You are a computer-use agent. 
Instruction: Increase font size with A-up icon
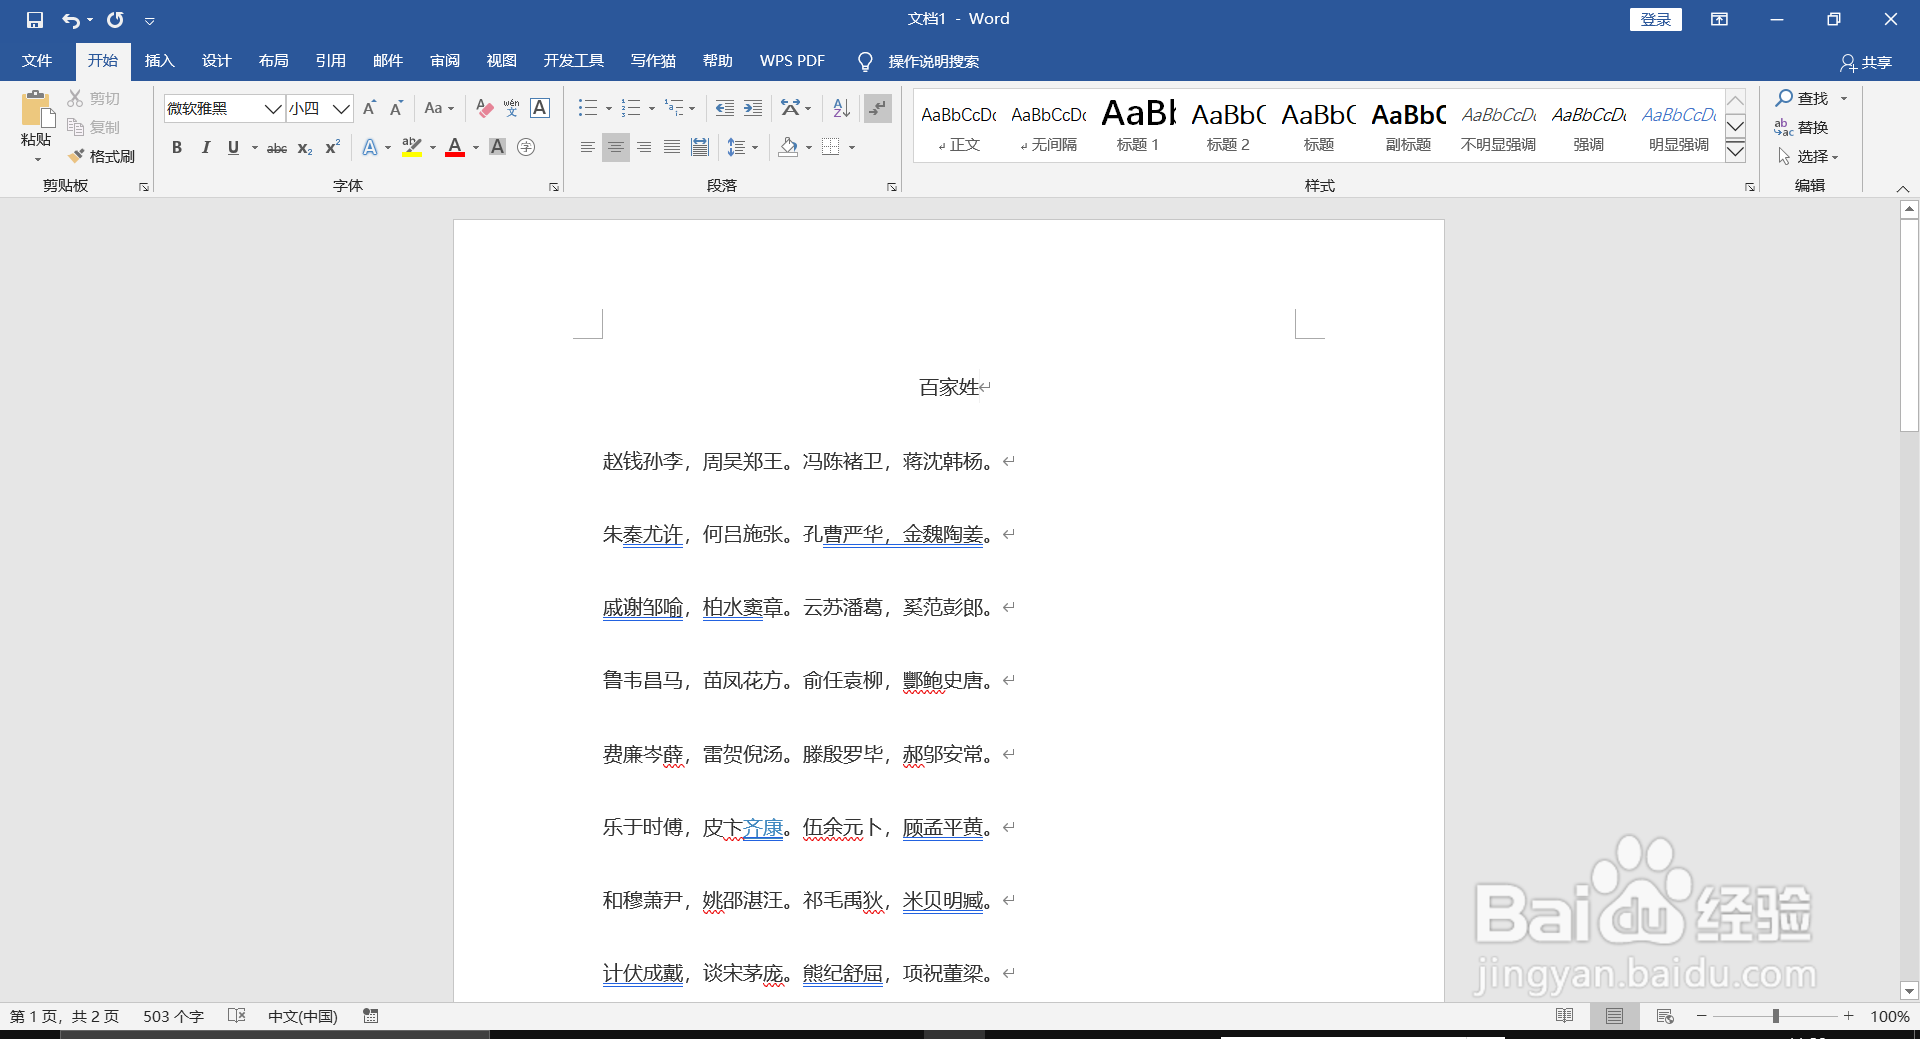[x=369, y=108]
